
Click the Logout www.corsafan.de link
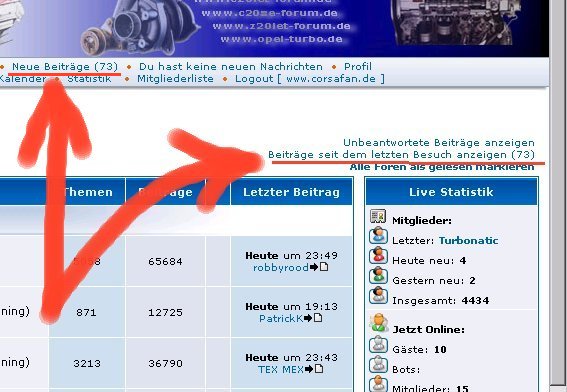pos(310,78)
